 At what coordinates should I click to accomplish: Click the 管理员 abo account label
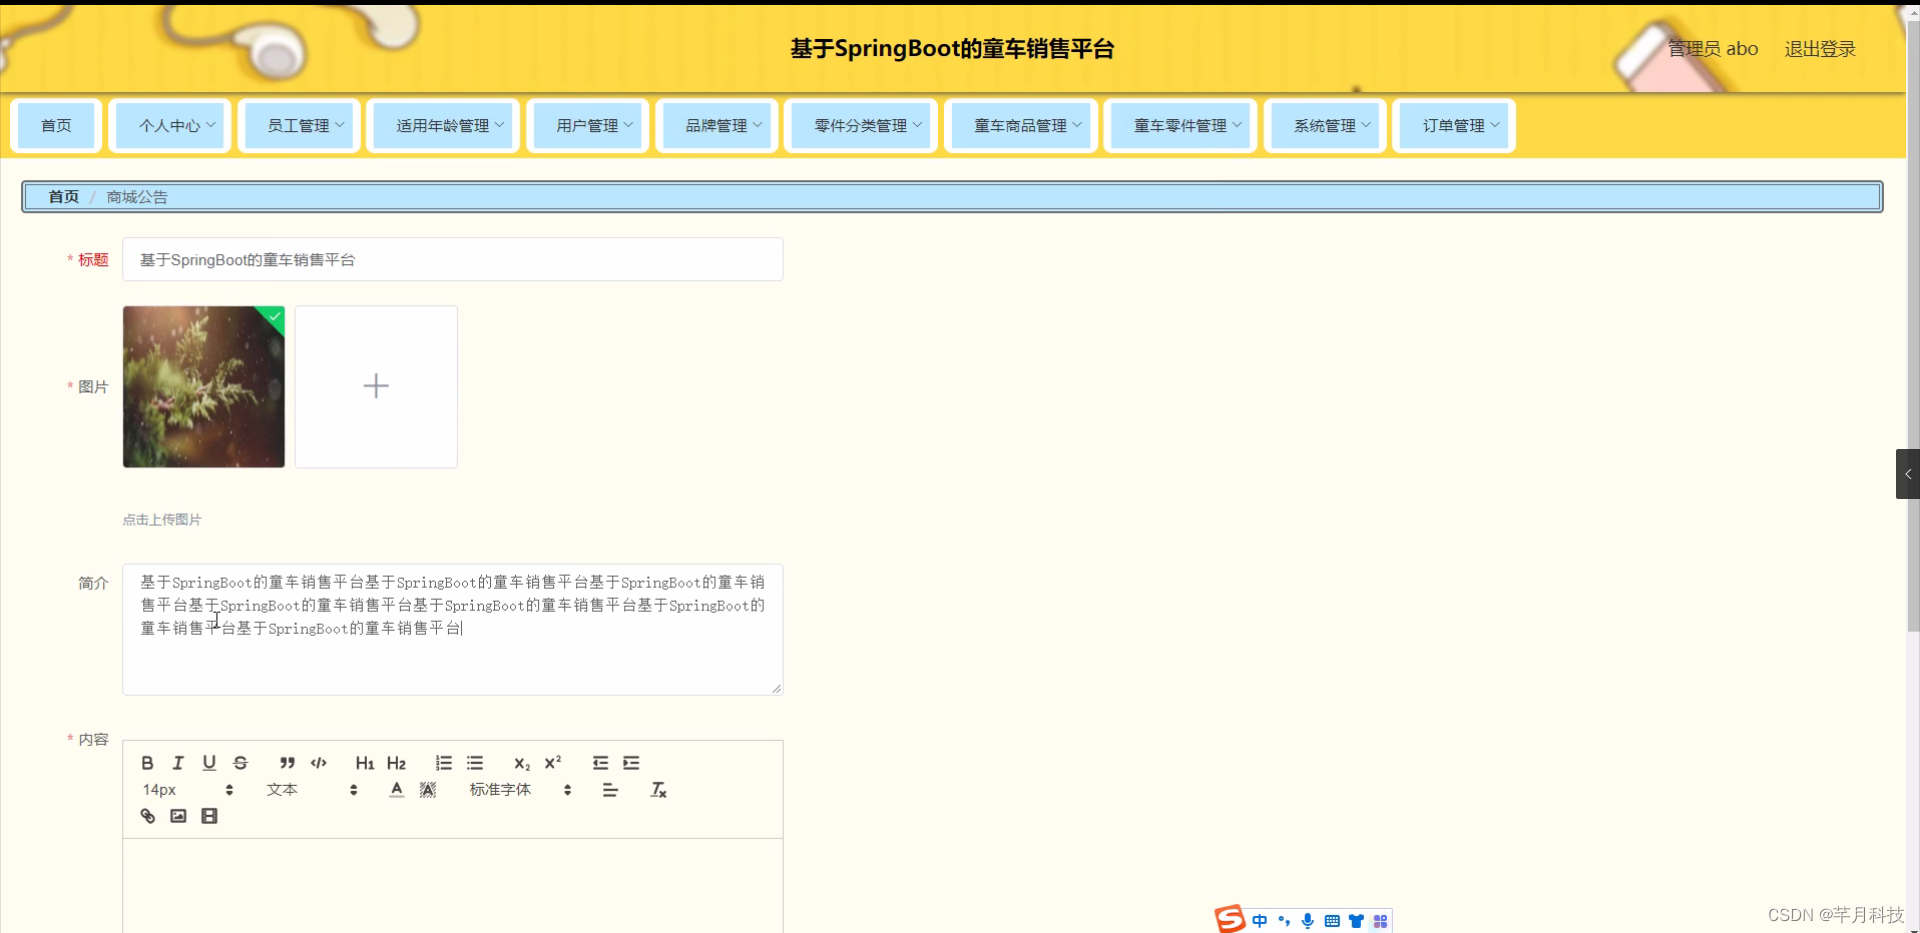click(x=1713, y=49)
